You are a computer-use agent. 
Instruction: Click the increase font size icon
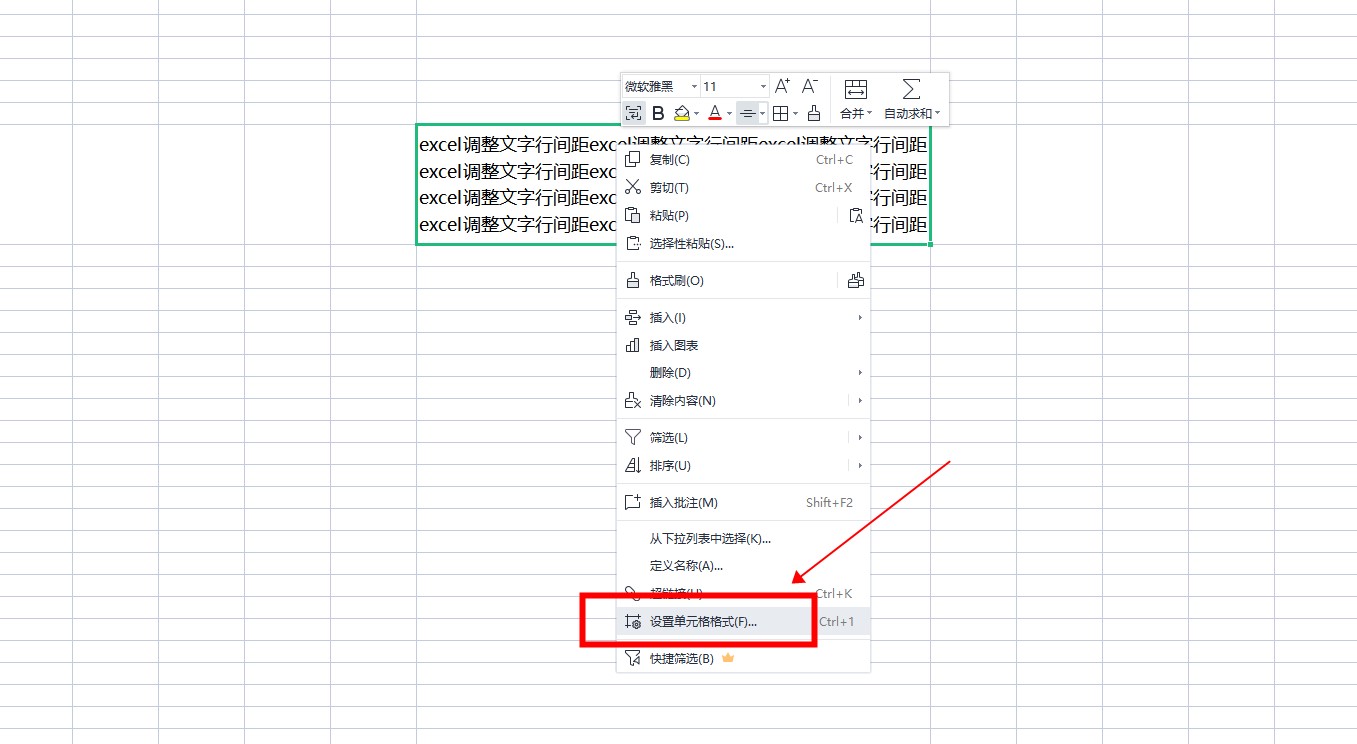click(782, 86)
